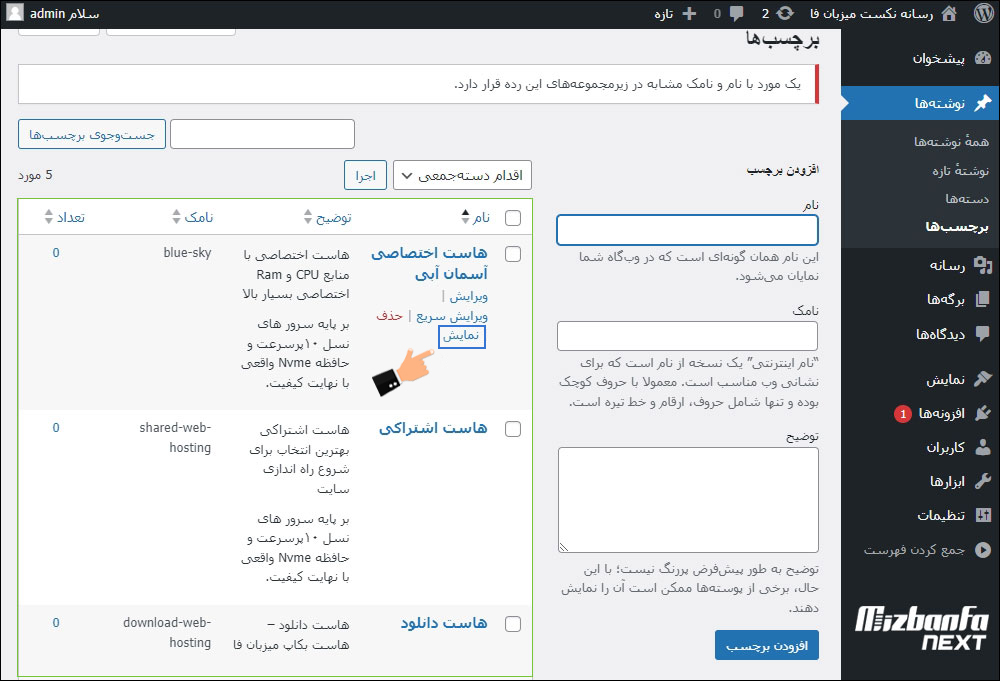Click the site name رسانه نکست میزبان فا
1000x681 pixels.
[871, 13]
